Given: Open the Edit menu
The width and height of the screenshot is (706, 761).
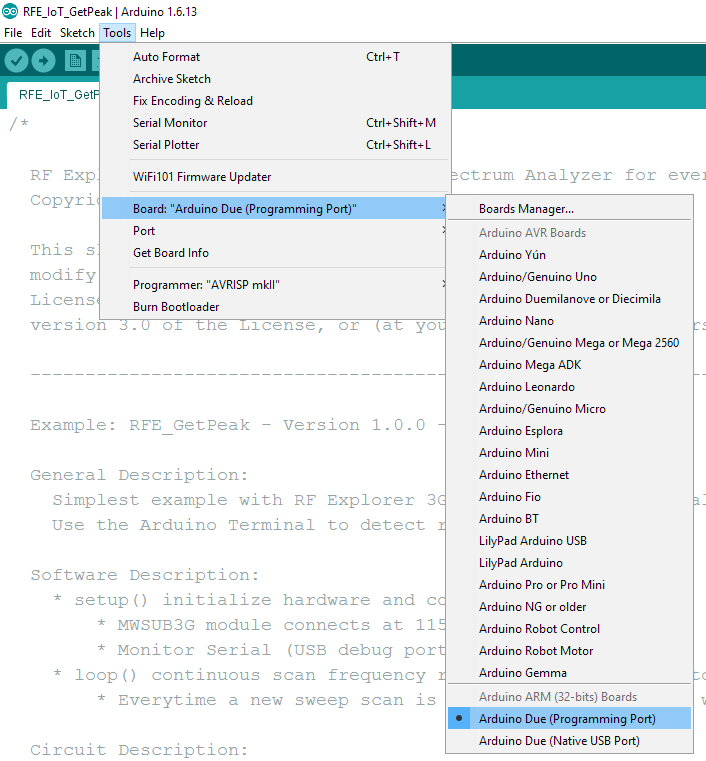Looking at the screenshot, I should click(x=41, y=33).
